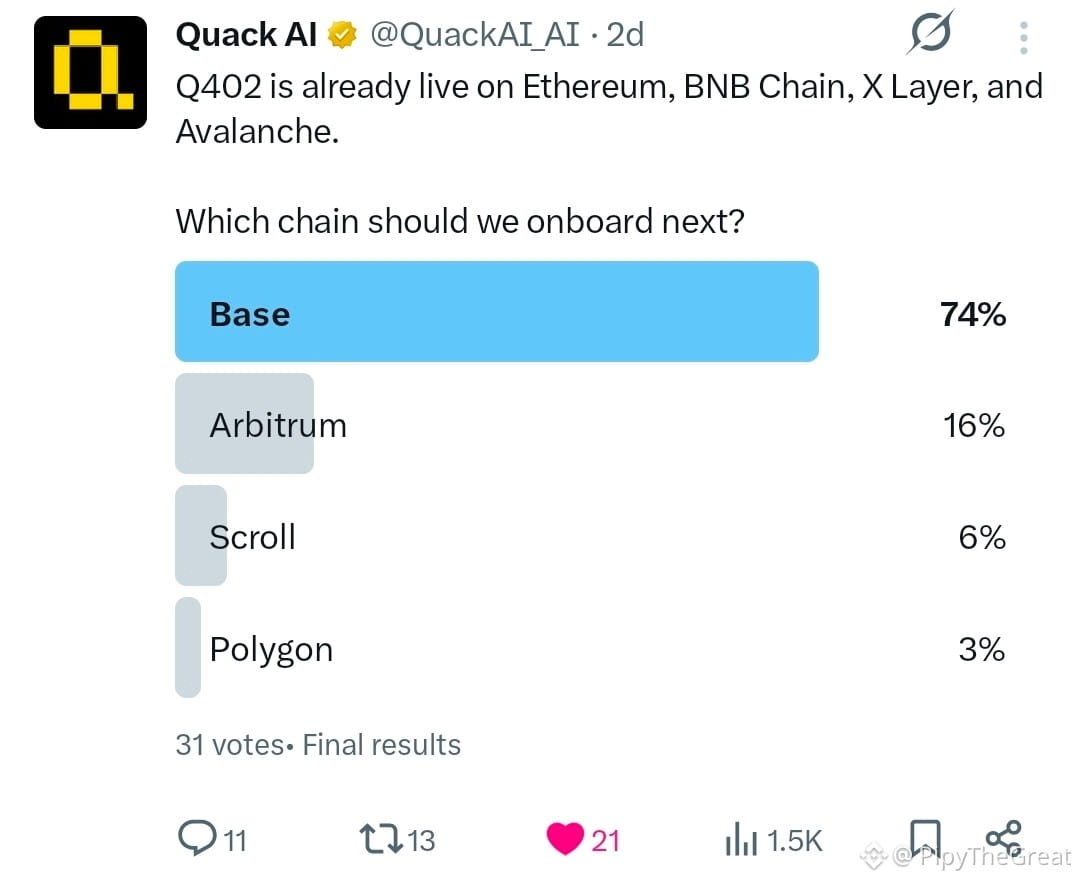1079x881 pixels.
Task: Select the Arbitrum poll option
Action: pyautogui.click(x=592, y=424)
